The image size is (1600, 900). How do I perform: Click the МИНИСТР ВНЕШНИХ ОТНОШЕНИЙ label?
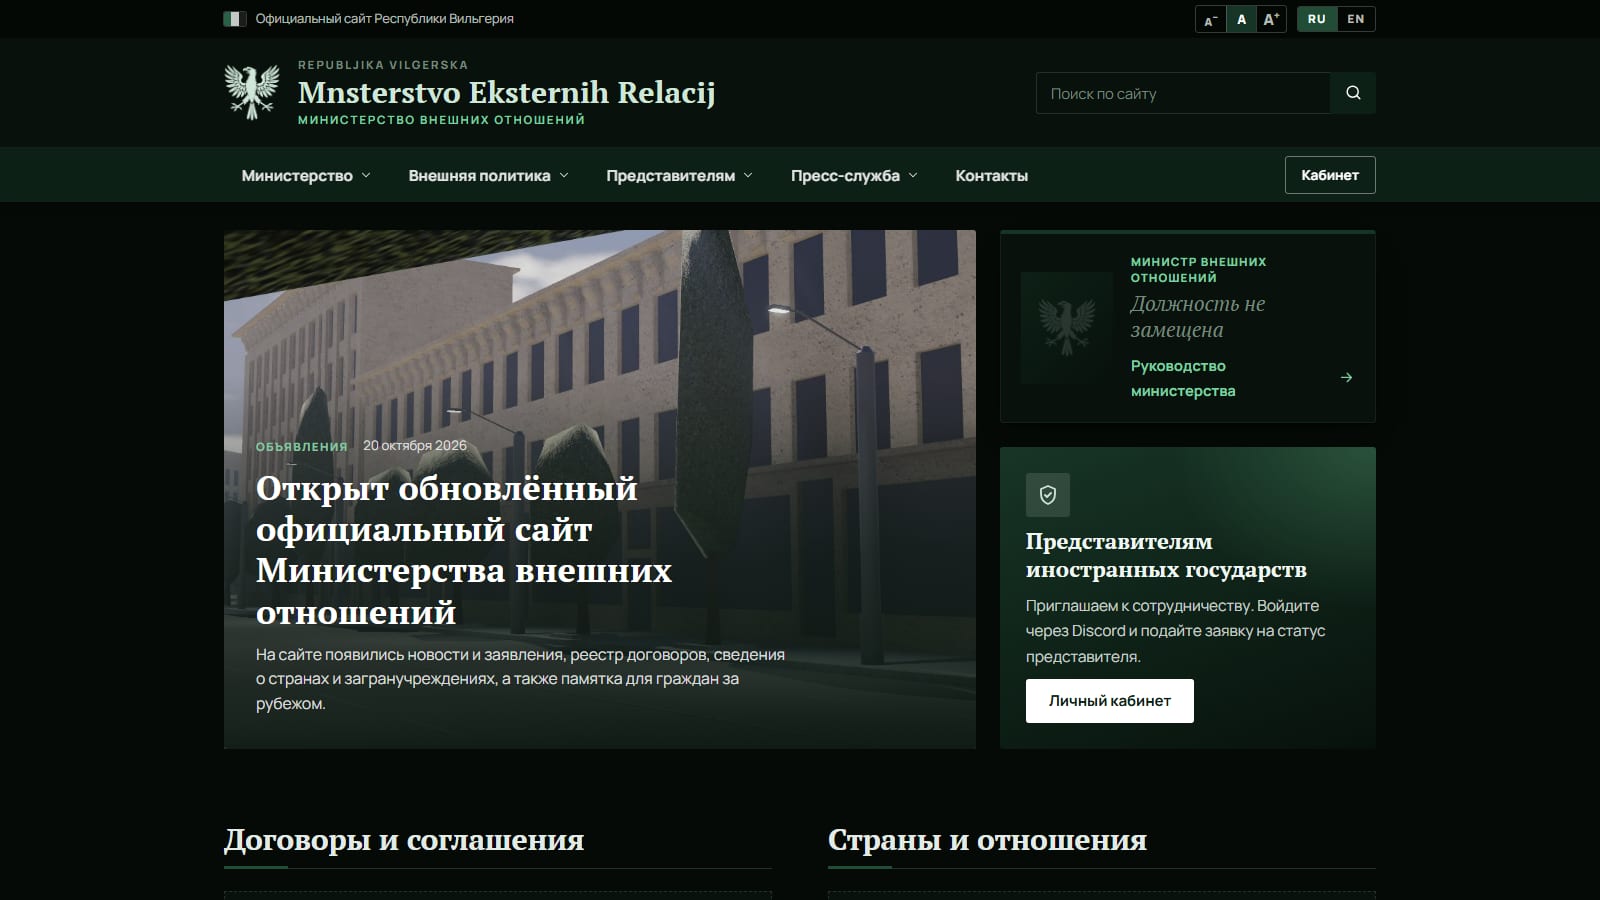click(1198, 269)
